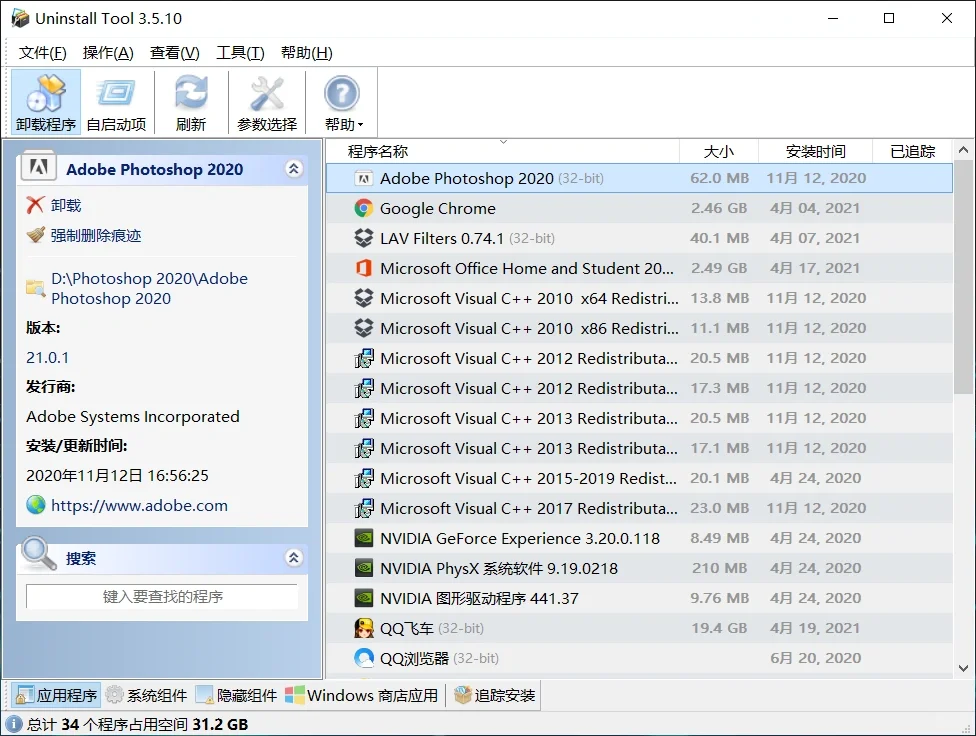Screen dimensions: 976x736
Task: Click the status bar info icon
Action: [x=14, y=724]
